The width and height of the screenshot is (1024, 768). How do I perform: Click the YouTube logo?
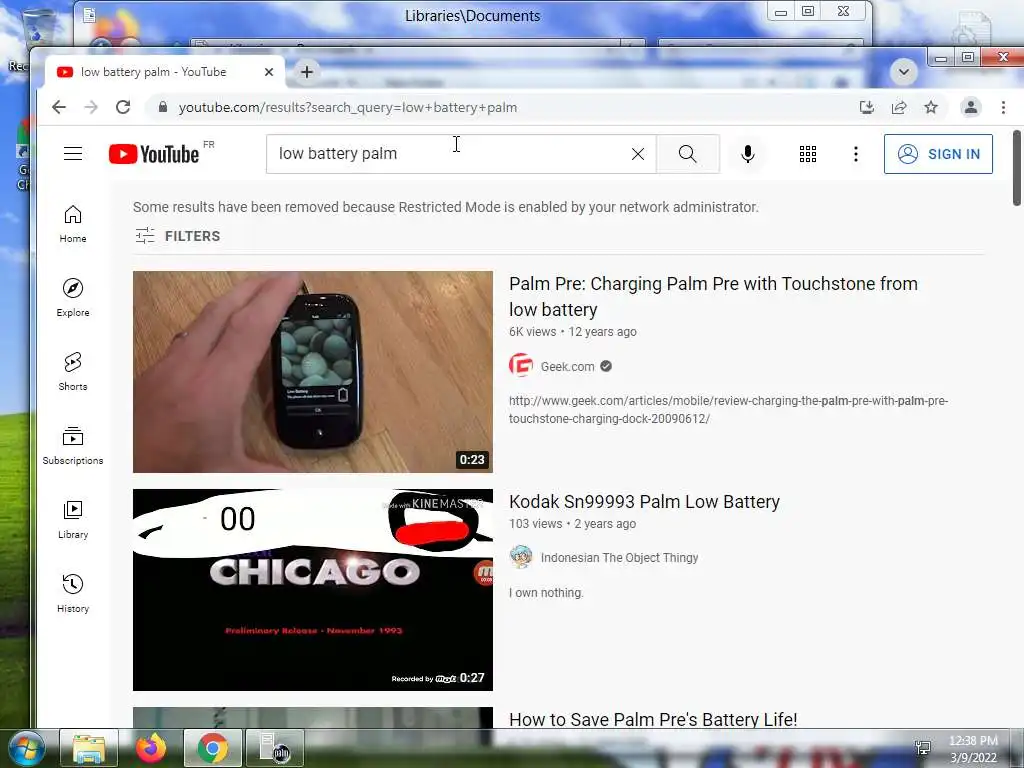tap(153, 154)
